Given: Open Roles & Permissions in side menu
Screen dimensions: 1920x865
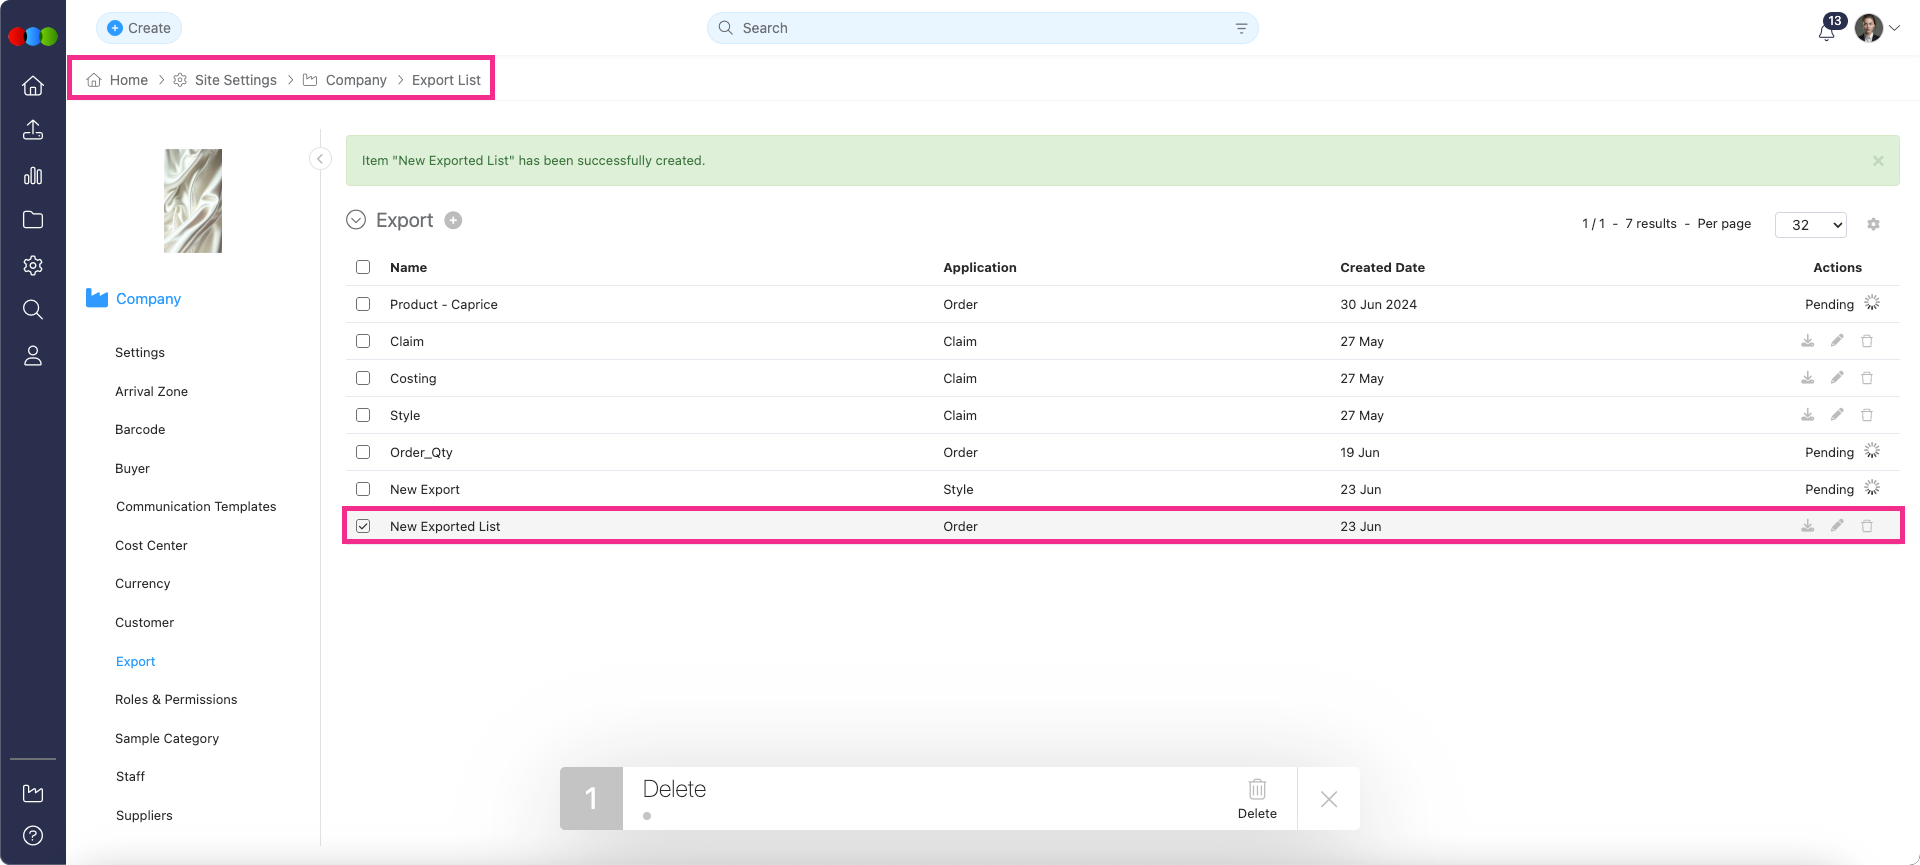Looking at the screenshot, I should (x=176, y=700).
